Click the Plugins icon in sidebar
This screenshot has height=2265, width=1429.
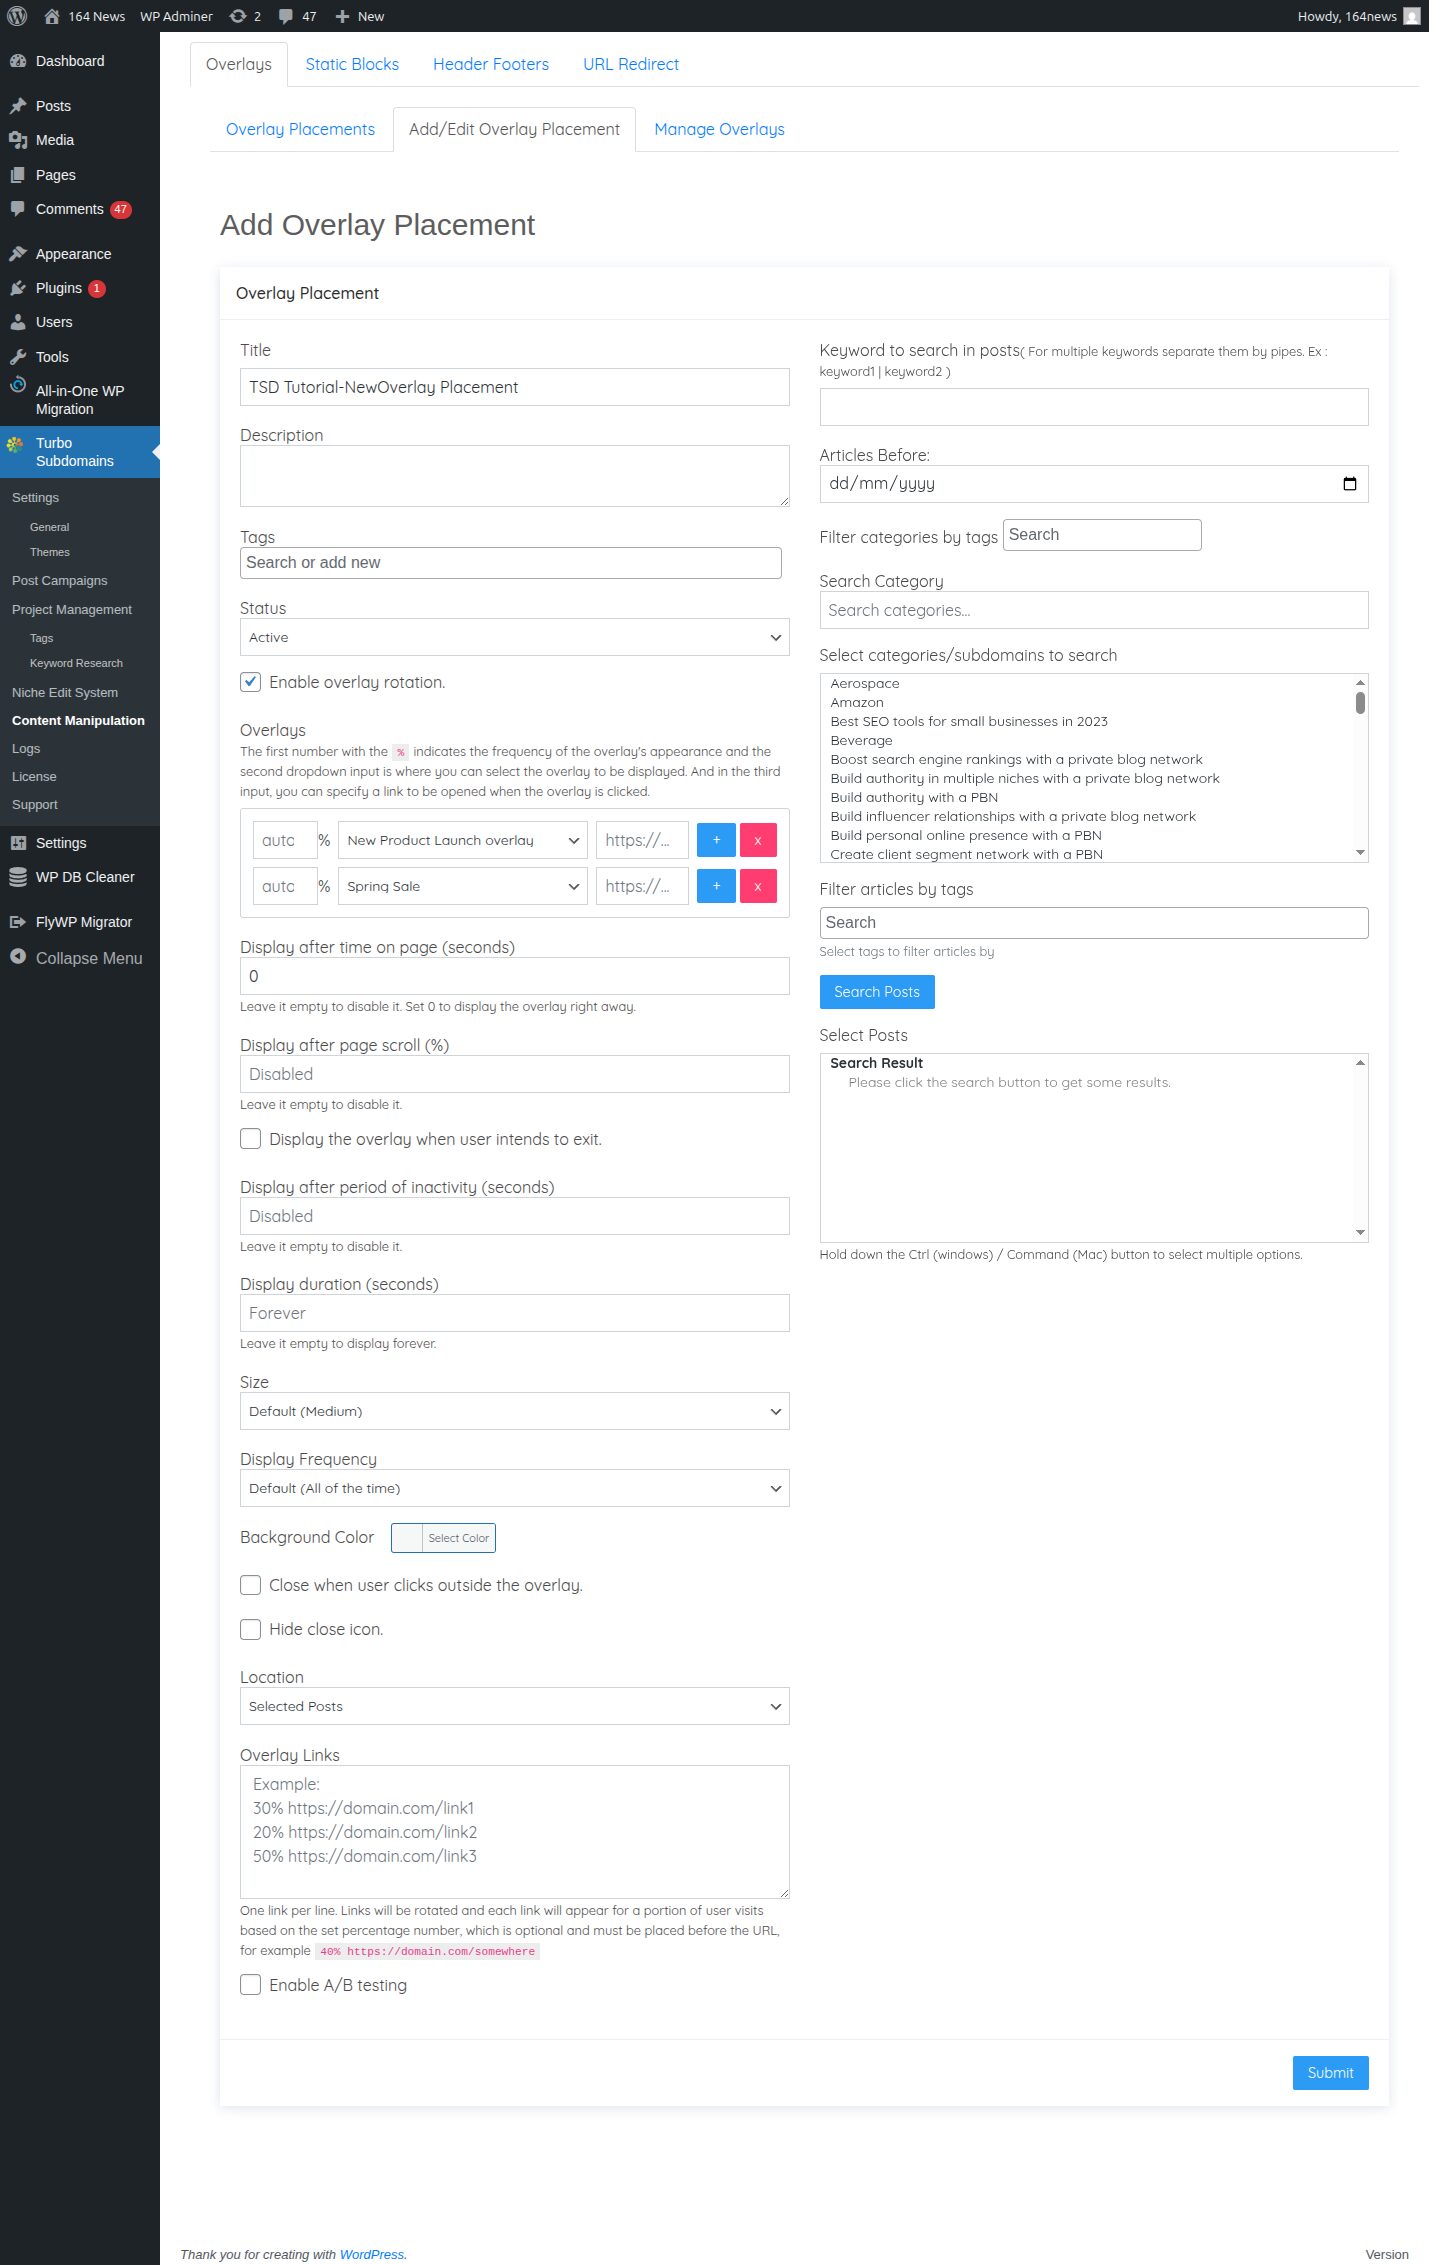pos(18,288)
